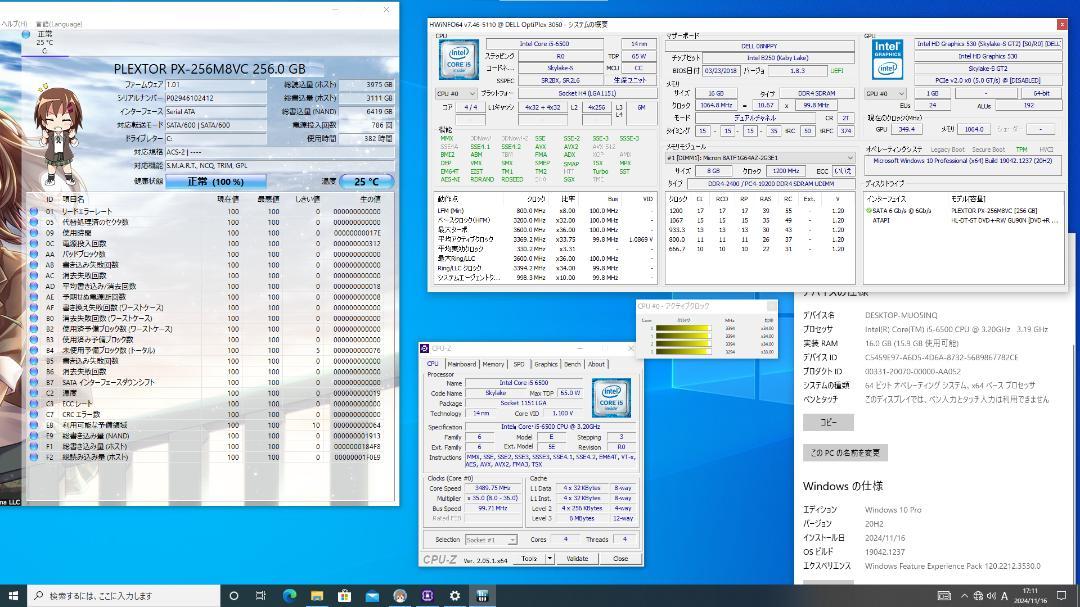Screen dimensions: 1080x607
Task: Open the Mail app from taskbar
Action: click(x=372, y=595)
